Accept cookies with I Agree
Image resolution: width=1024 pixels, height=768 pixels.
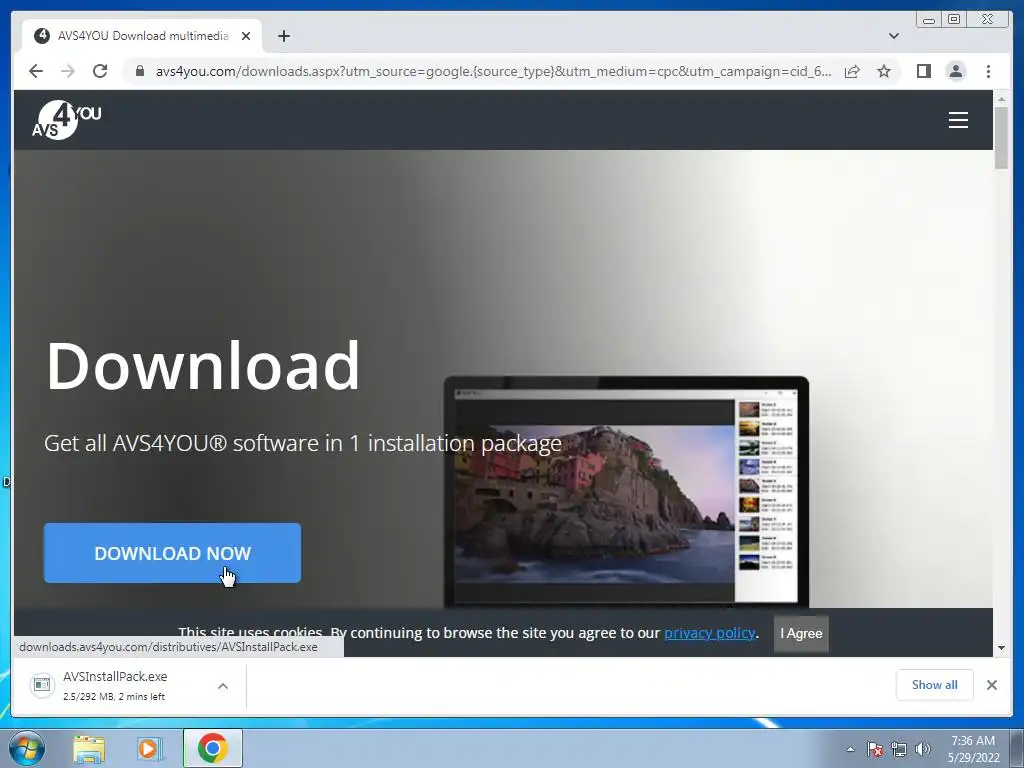coord(801,633)
